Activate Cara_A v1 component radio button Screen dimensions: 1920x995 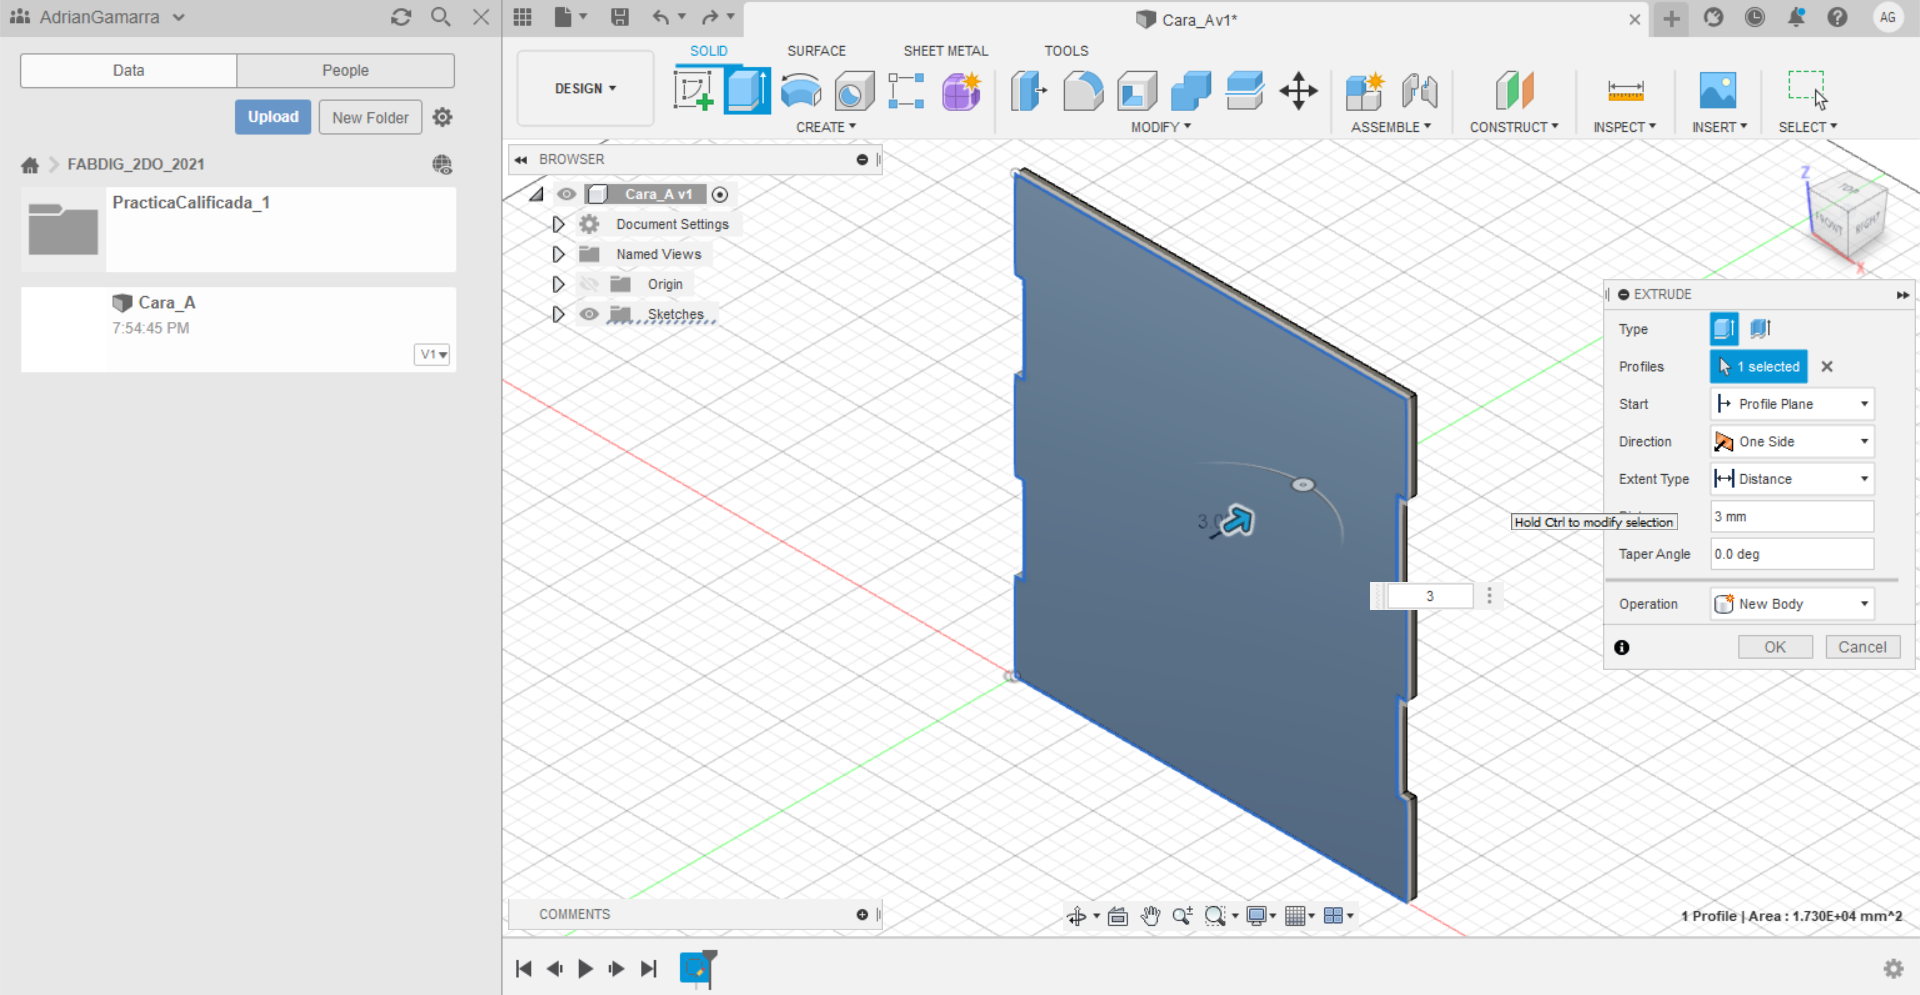click(x=720, y=194)
